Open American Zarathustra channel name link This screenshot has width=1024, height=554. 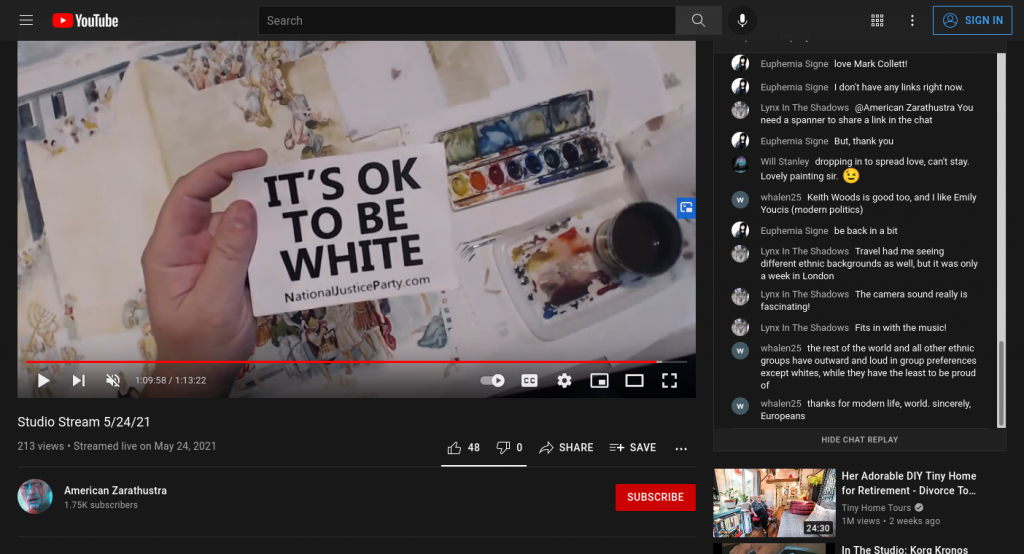(x=116, y=490)
